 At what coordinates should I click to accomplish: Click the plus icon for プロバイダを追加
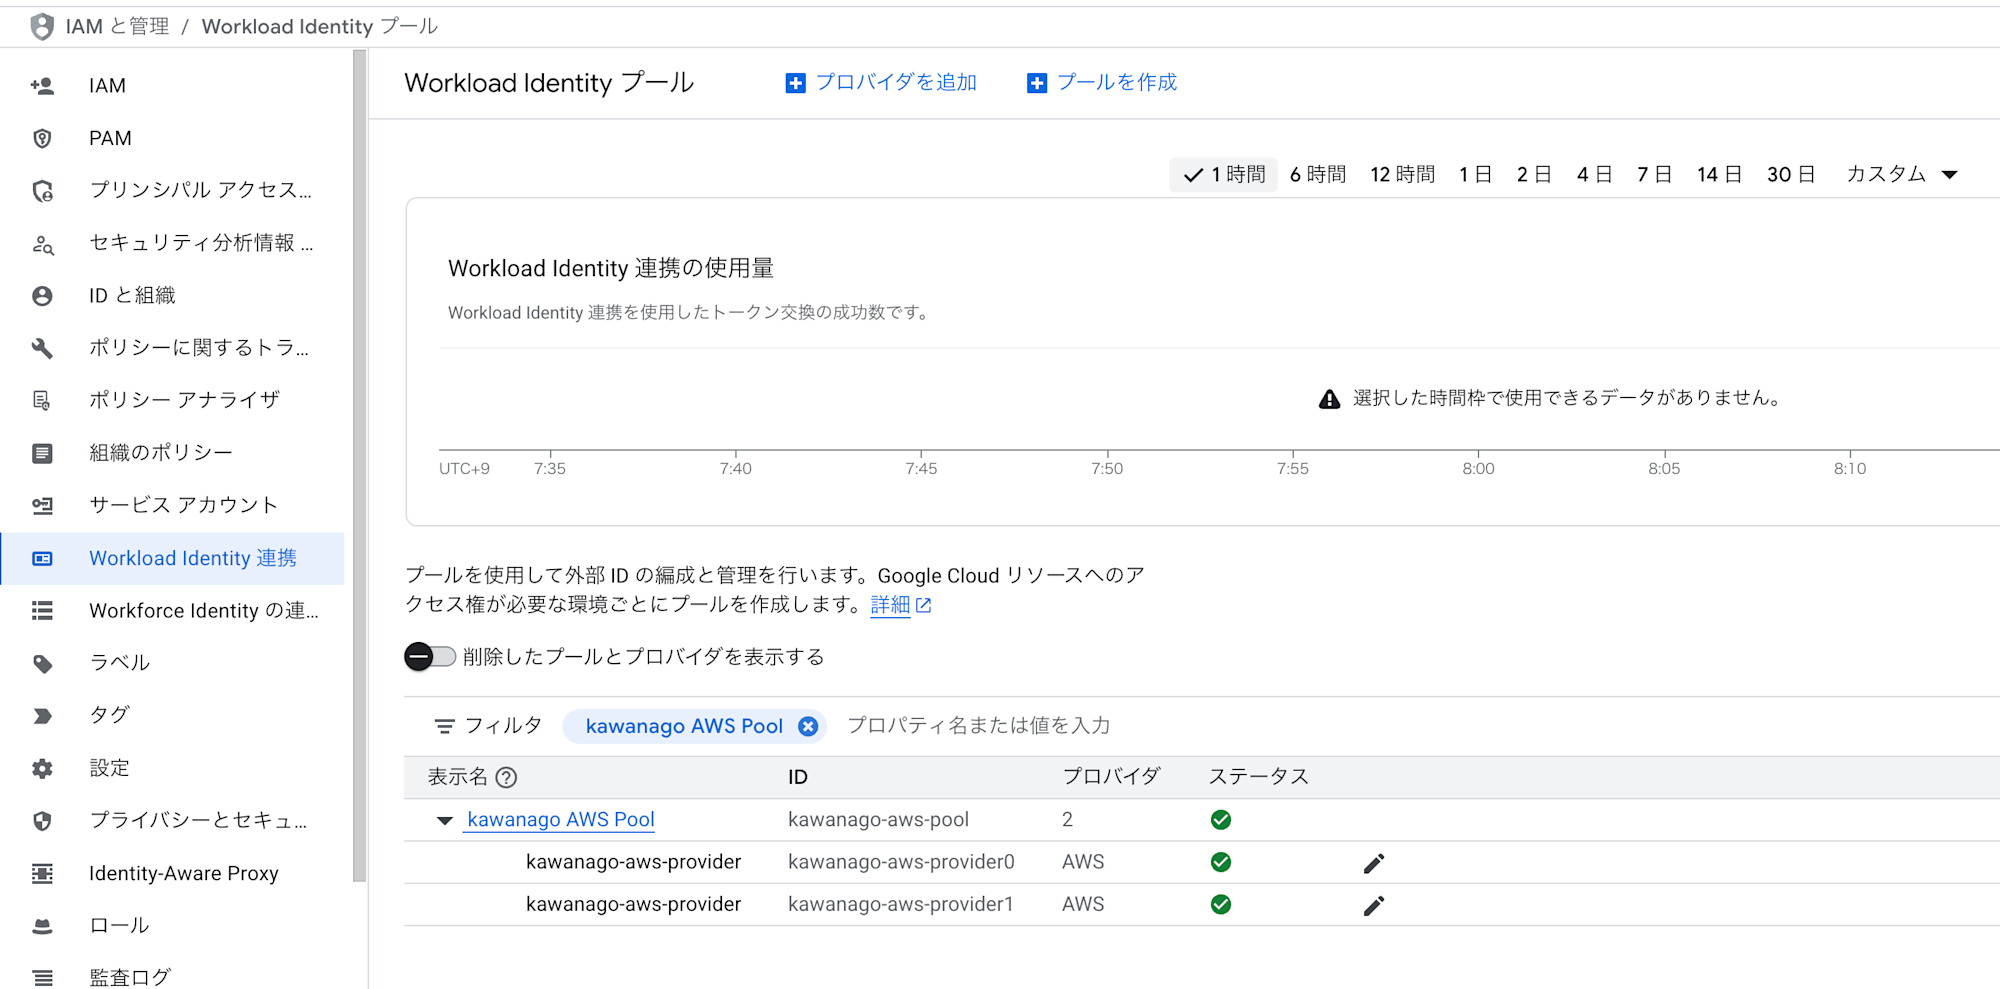(x=795, y=83)
